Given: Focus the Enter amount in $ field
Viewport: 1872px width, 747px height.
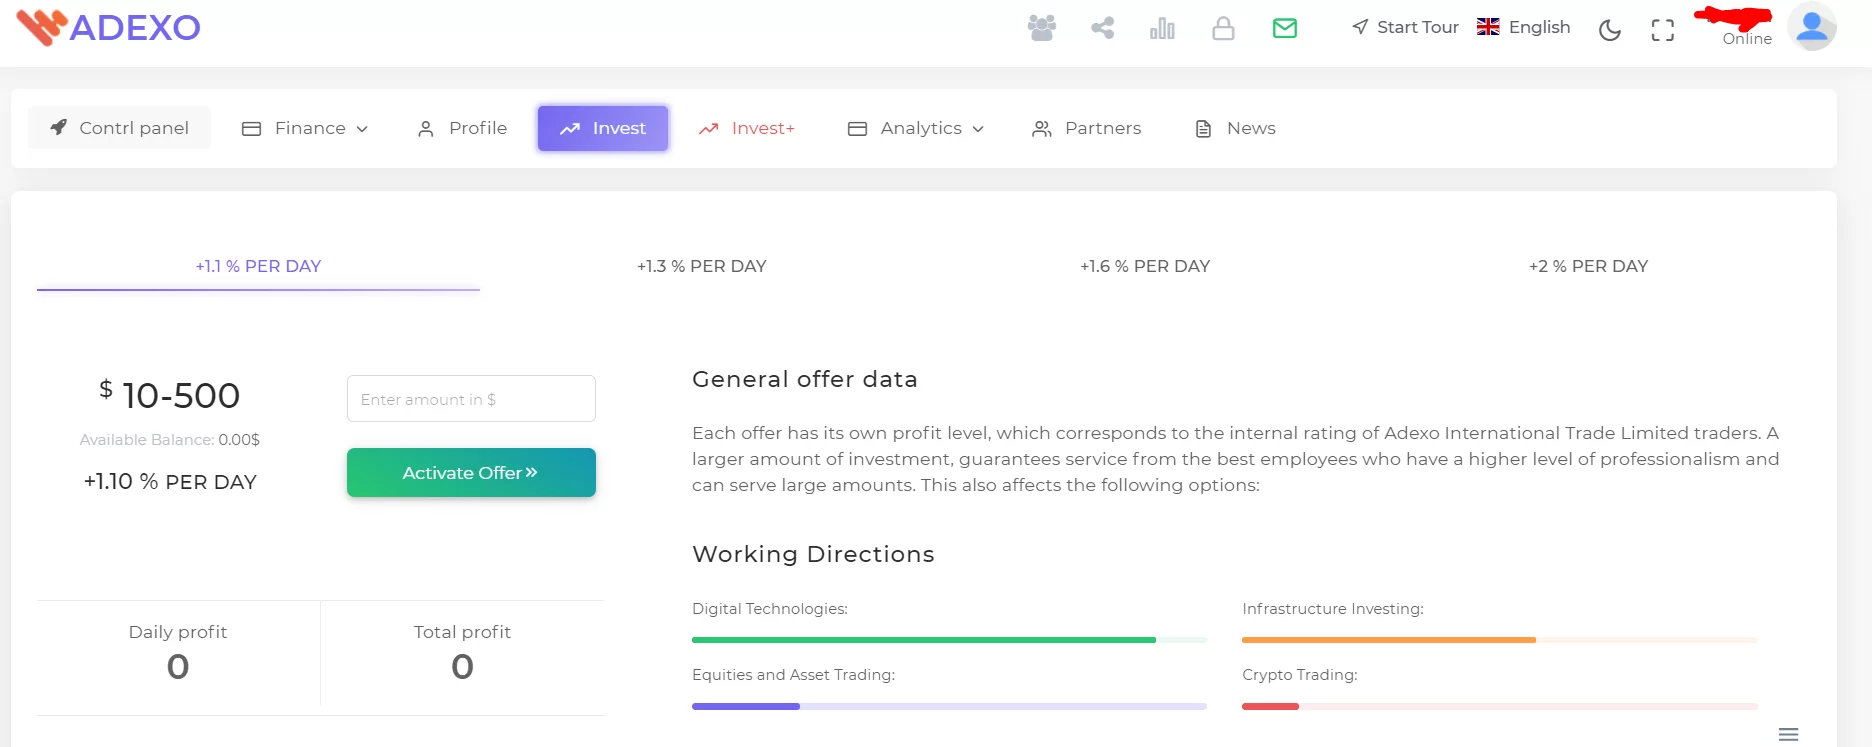Looking at the screenshot, I should (471, 399).
